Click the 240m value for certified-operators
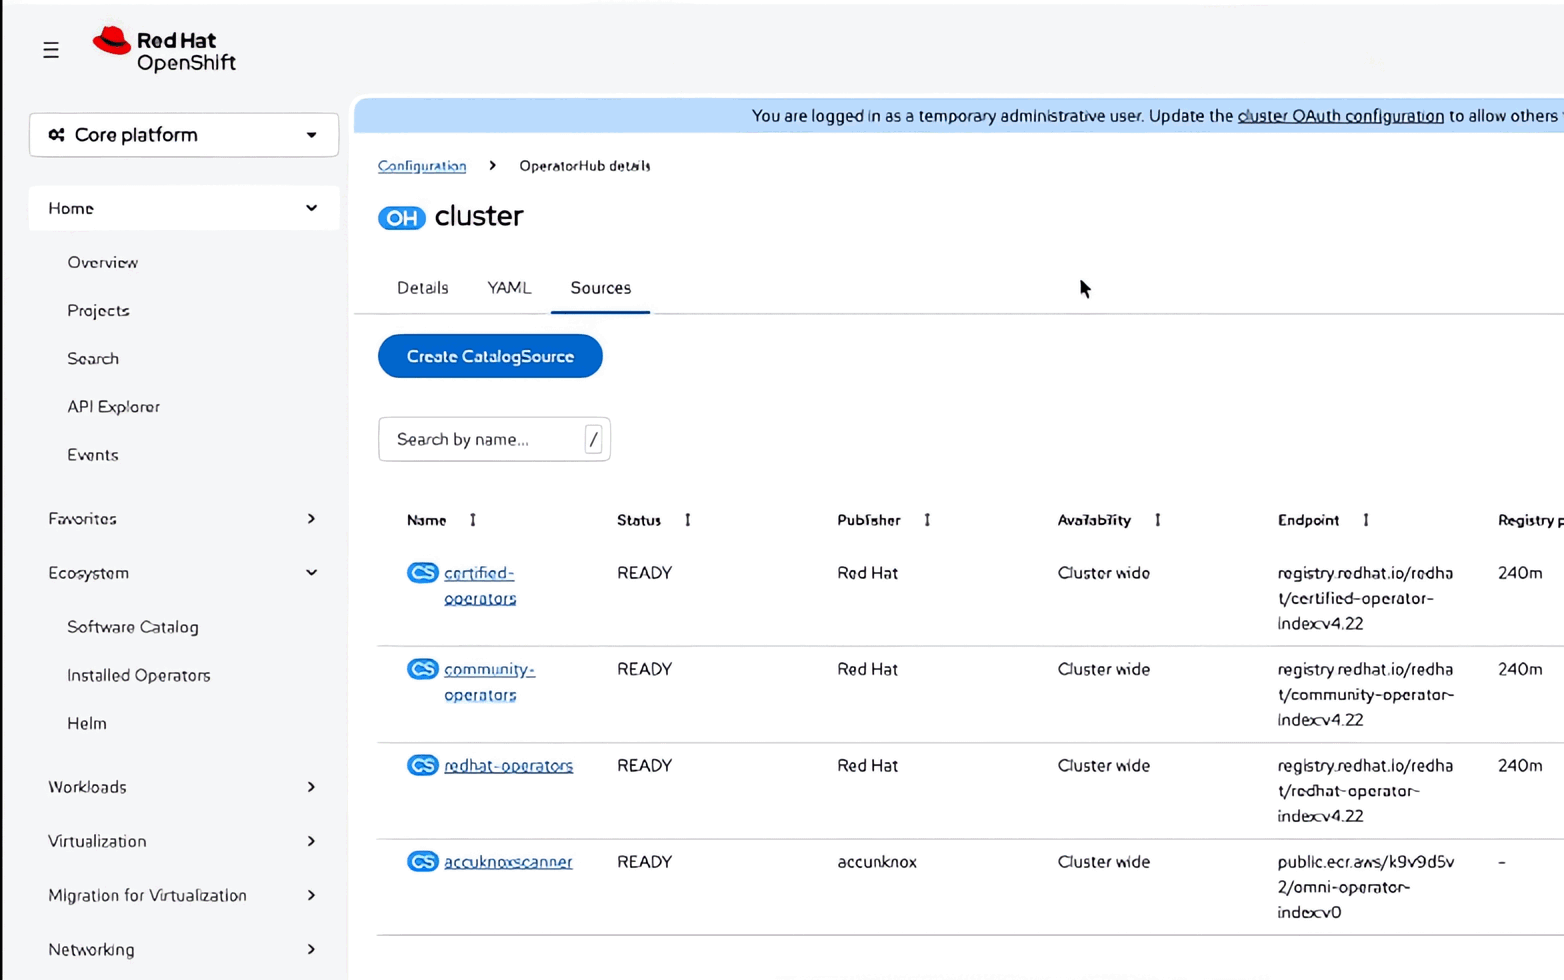The height and width of the screenshot is (980, 1564). pos(1520,573)
